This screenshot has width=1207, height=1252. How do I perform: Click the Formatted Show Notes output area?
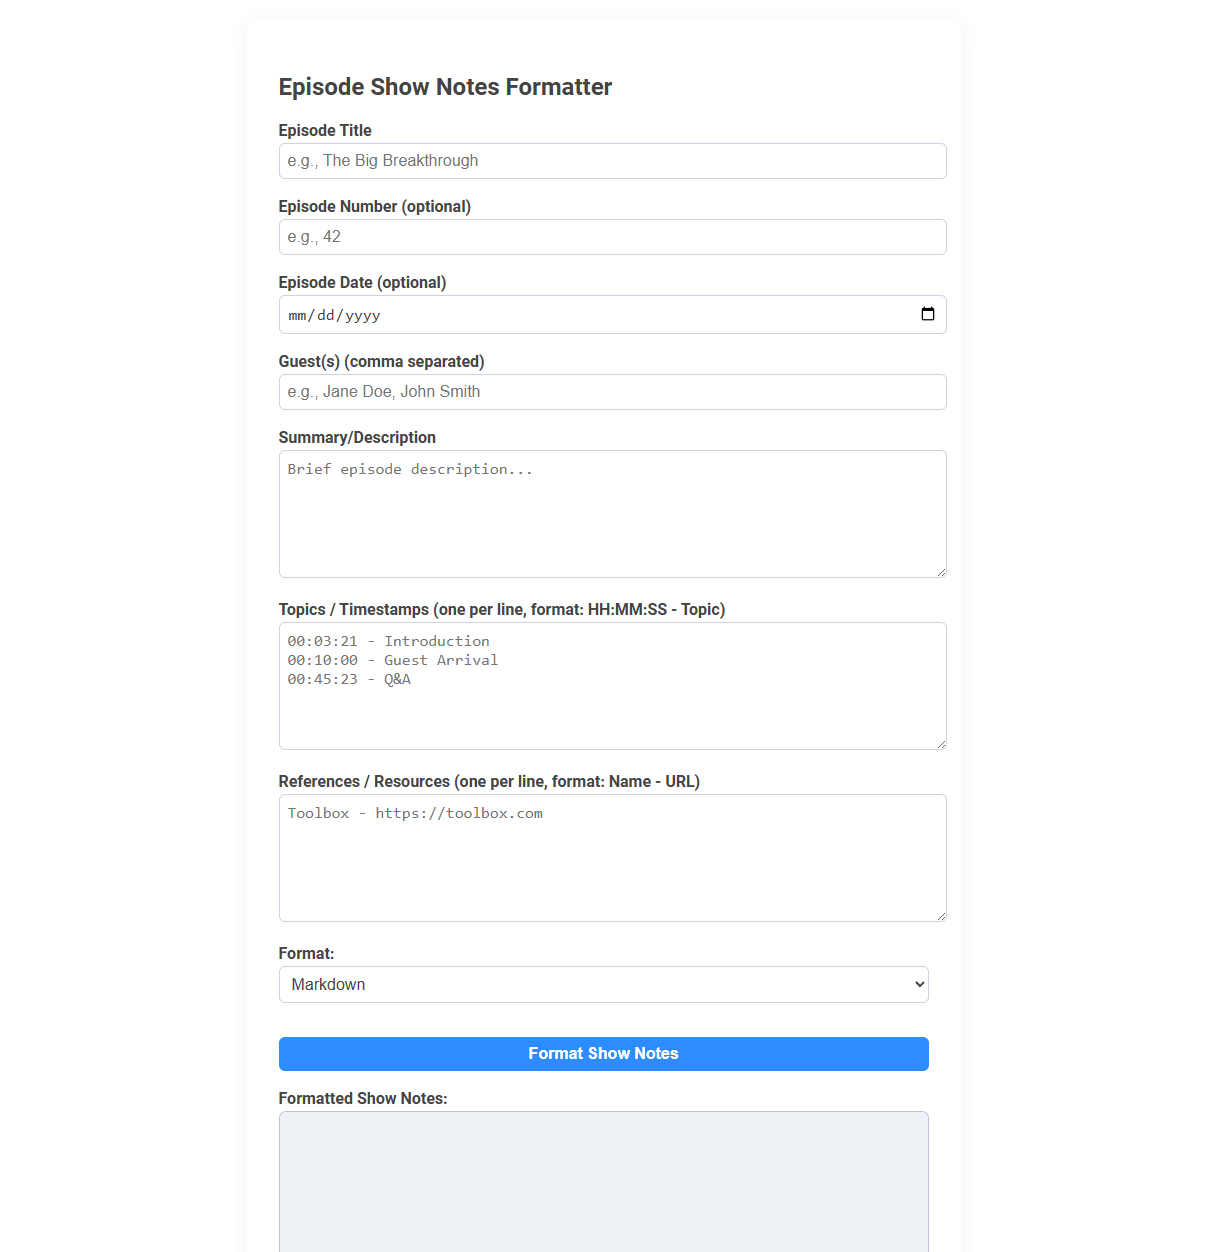(603, 1180)
